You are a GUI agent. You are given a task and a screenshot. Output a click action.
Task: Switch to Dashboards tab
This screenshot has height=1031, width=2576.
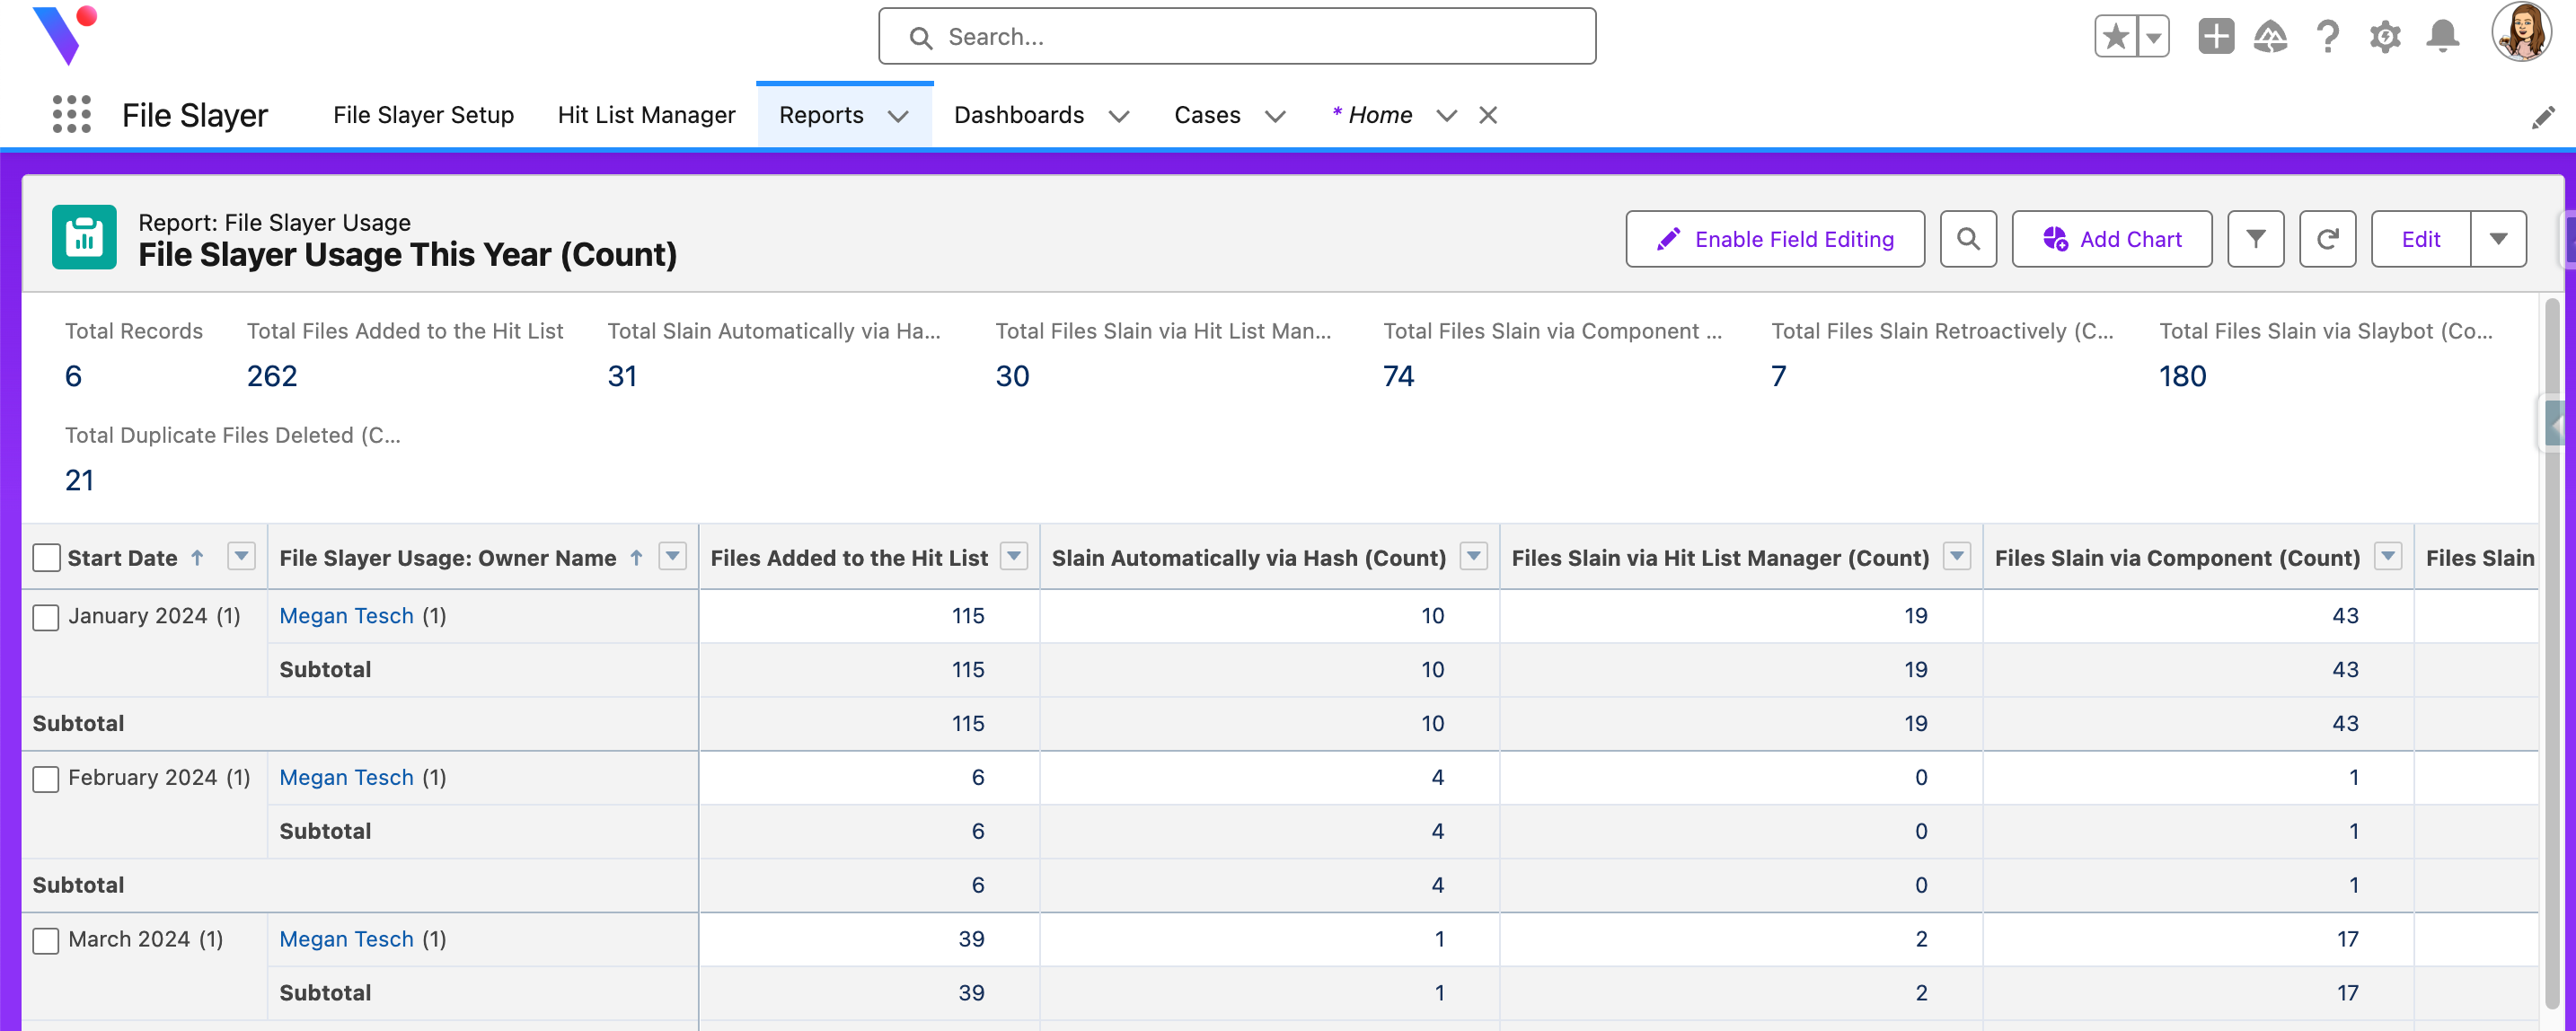point(1018,115)
